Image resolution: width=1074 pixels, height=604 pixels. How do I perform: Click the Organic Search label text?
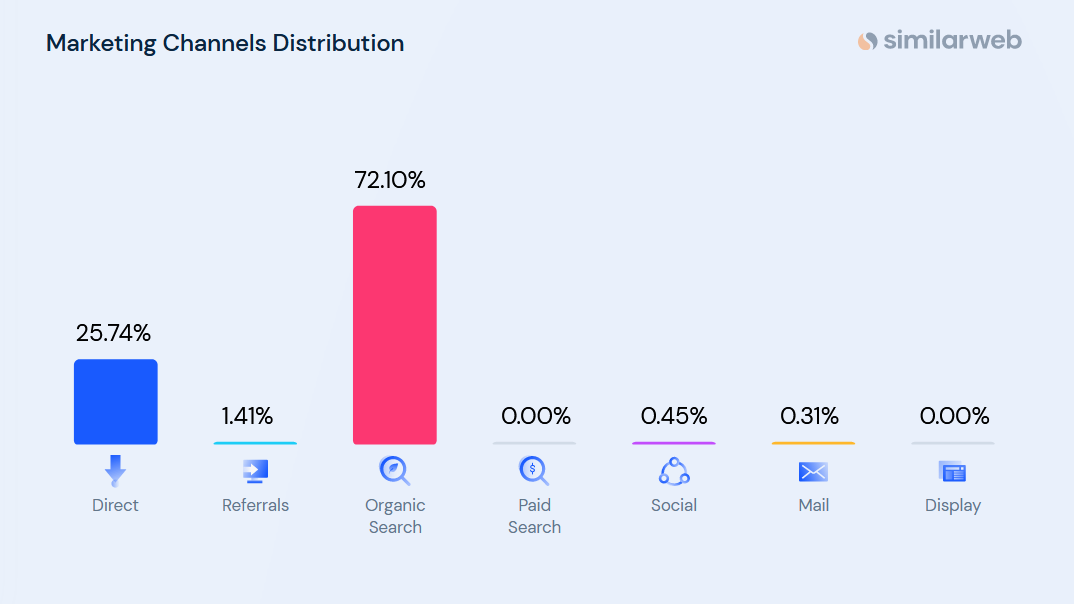tap(395, 516)
